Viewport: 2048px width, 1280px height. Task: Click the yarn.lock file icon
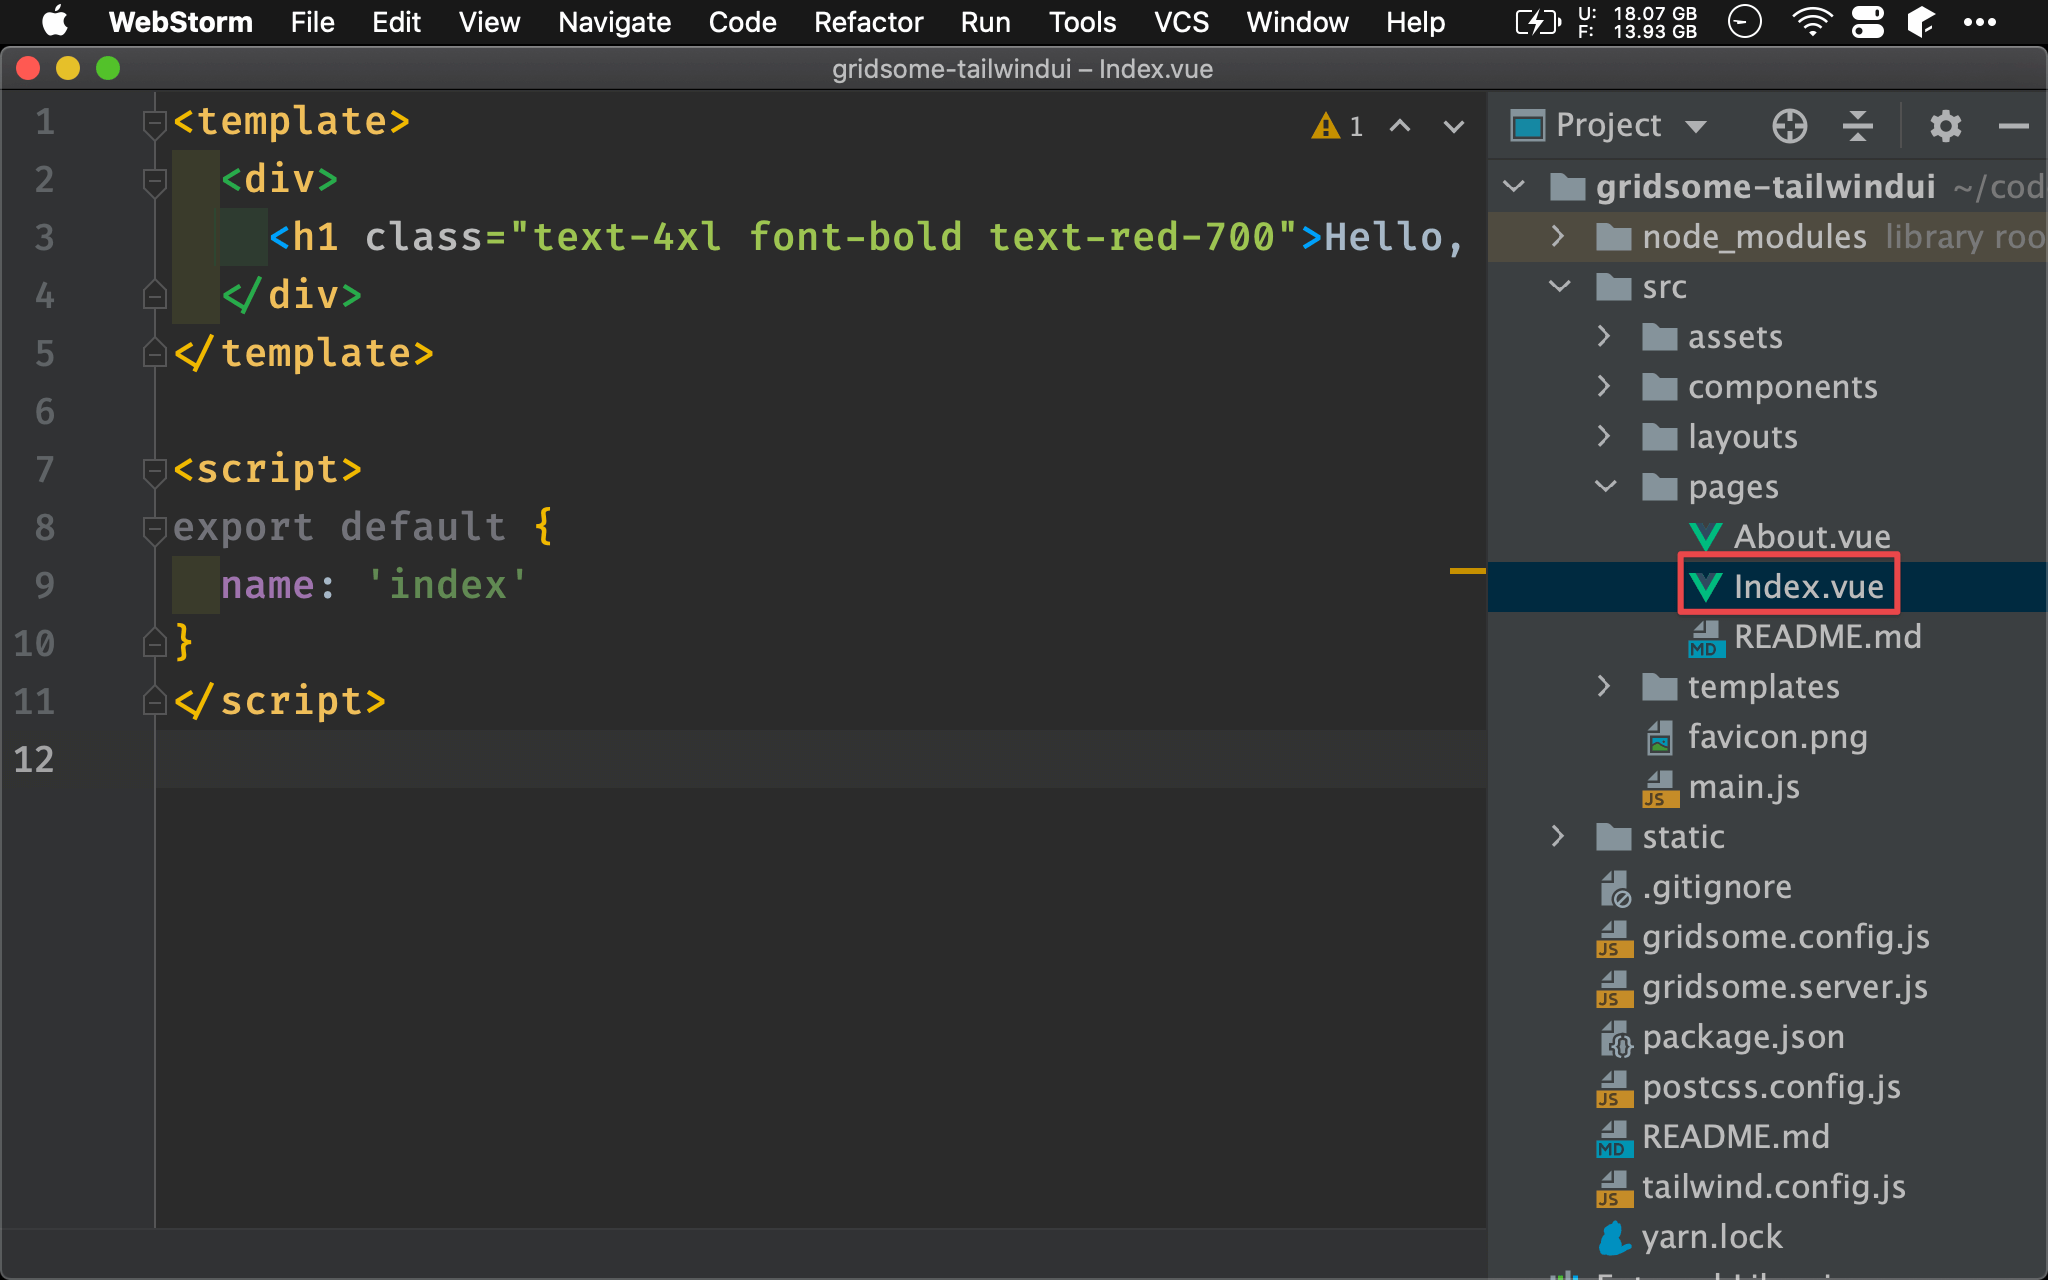pos(1614,1238)
